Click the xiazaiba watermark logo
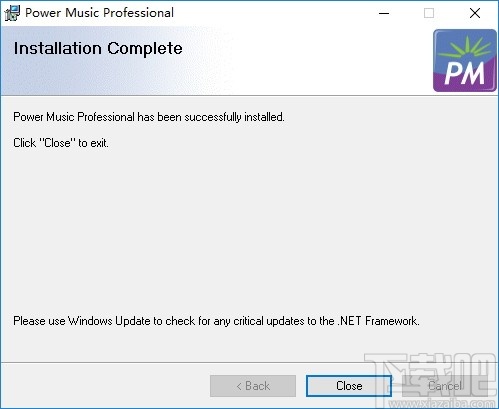The width and height of the screenshot is (499, 409). coord(430,375)
